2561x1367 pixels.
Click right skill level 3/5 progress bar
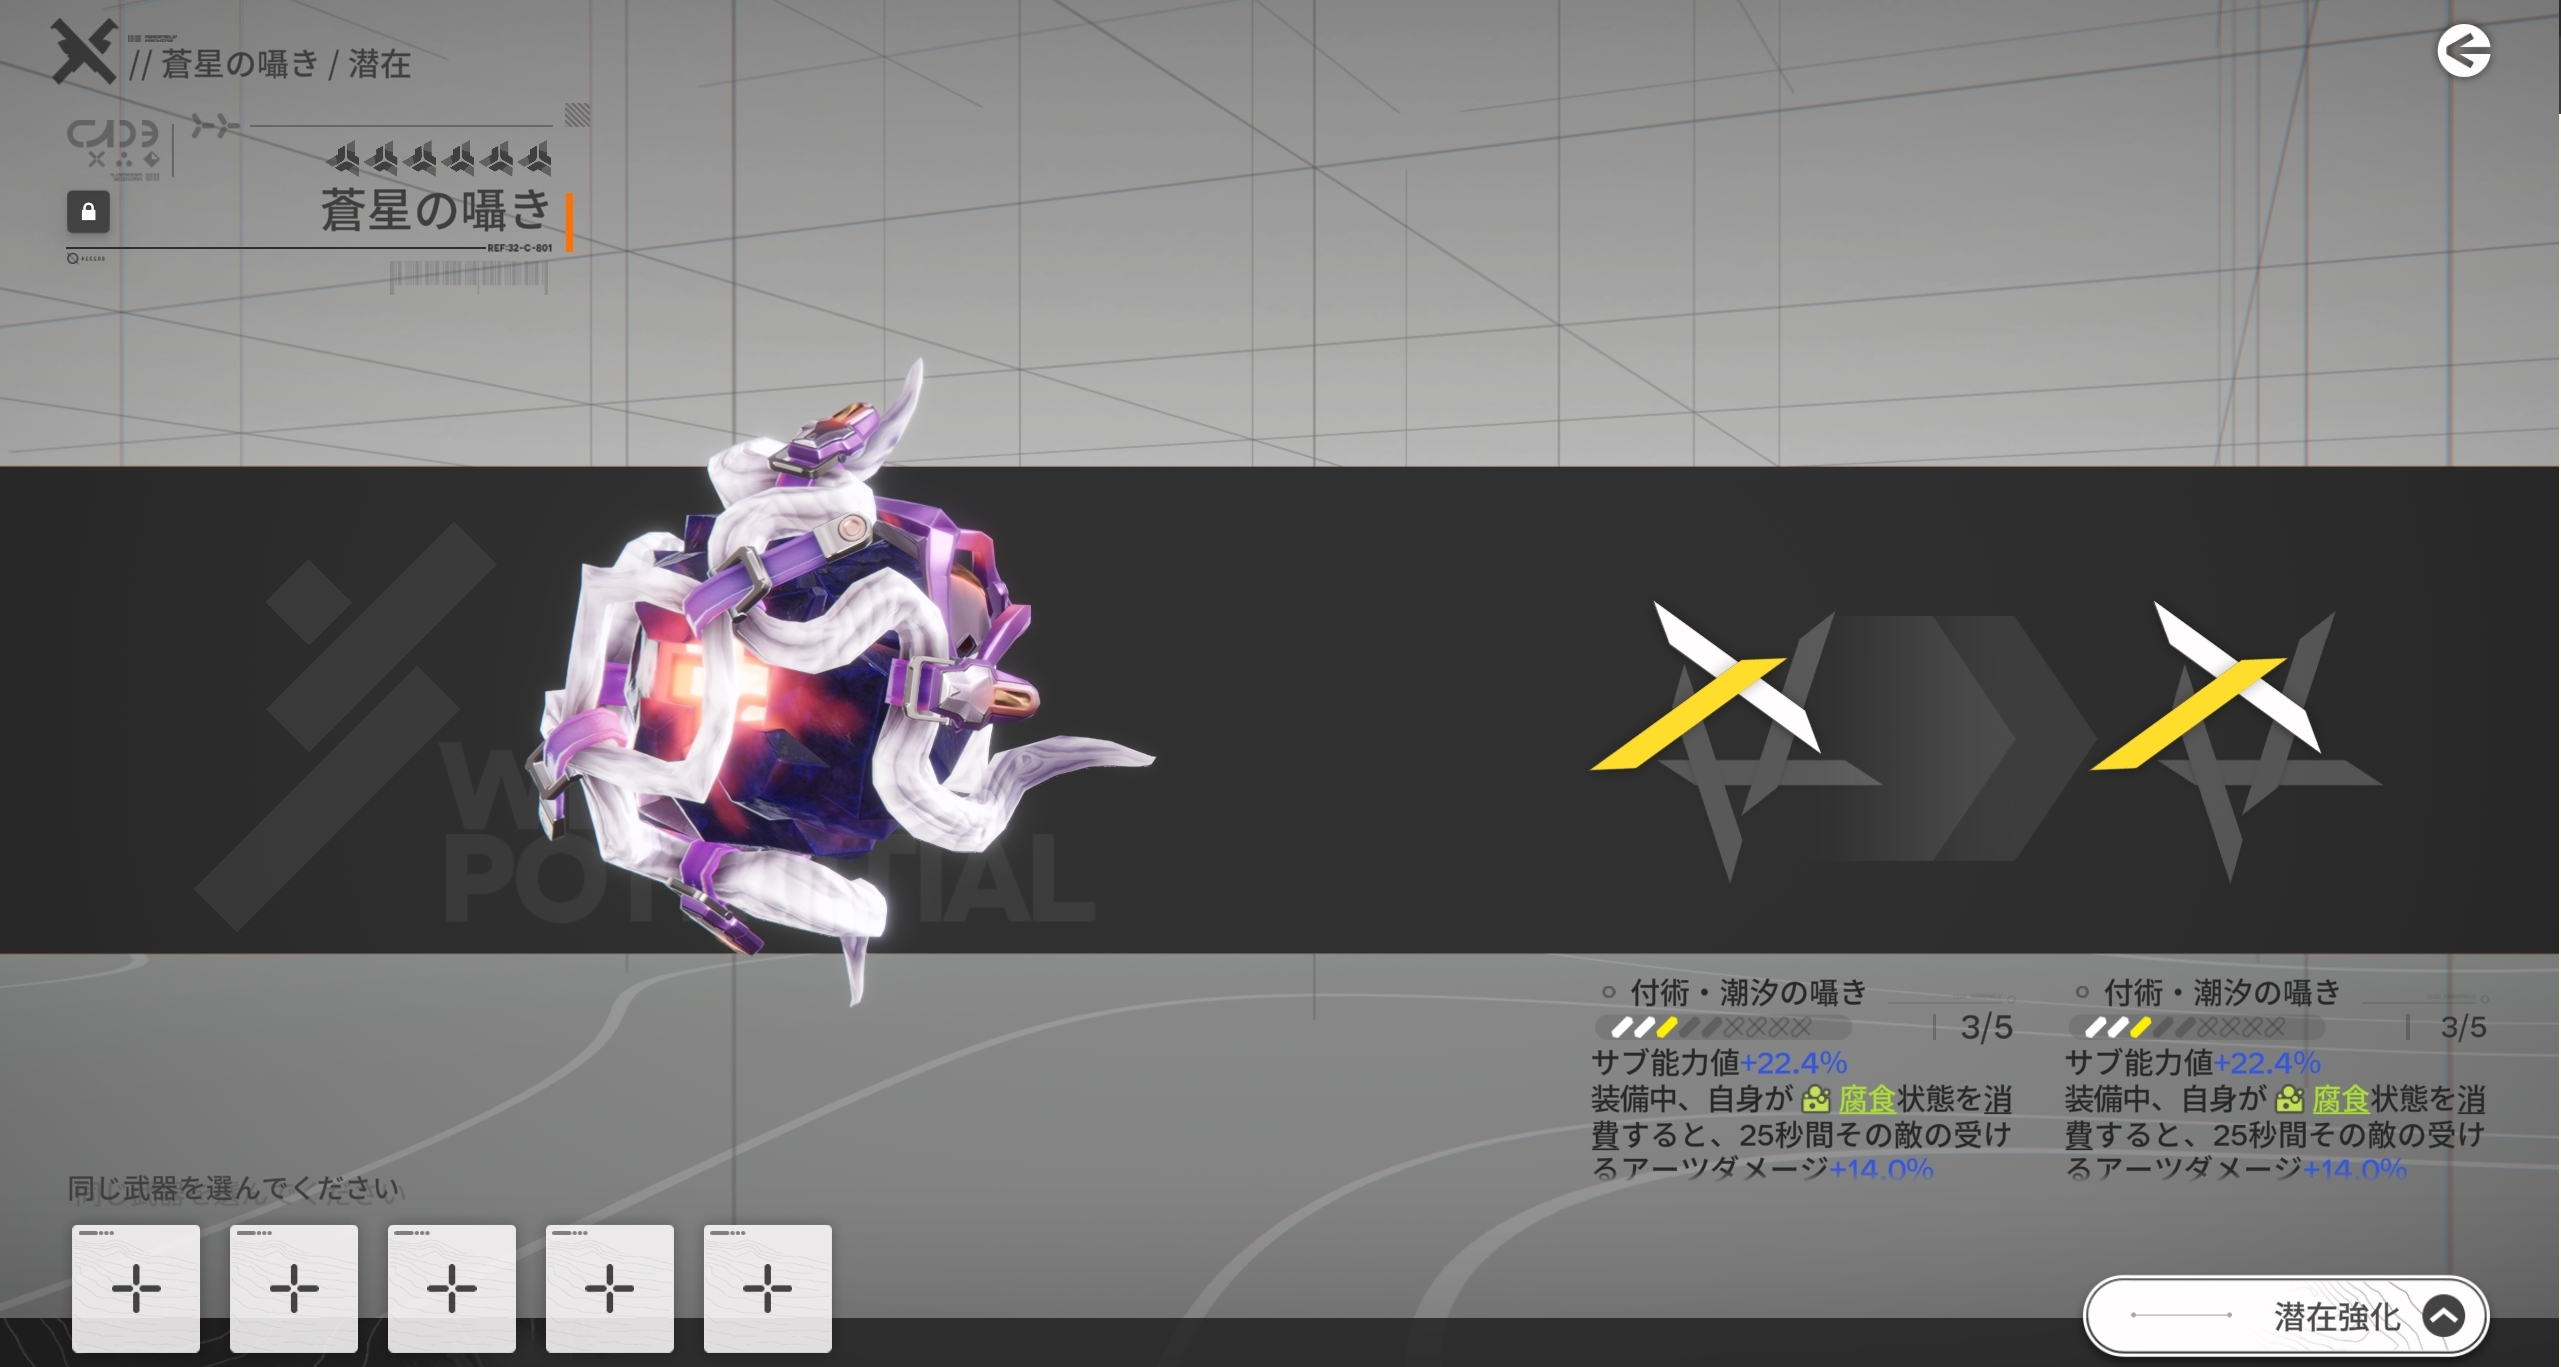click(x=2195, y=1027)
